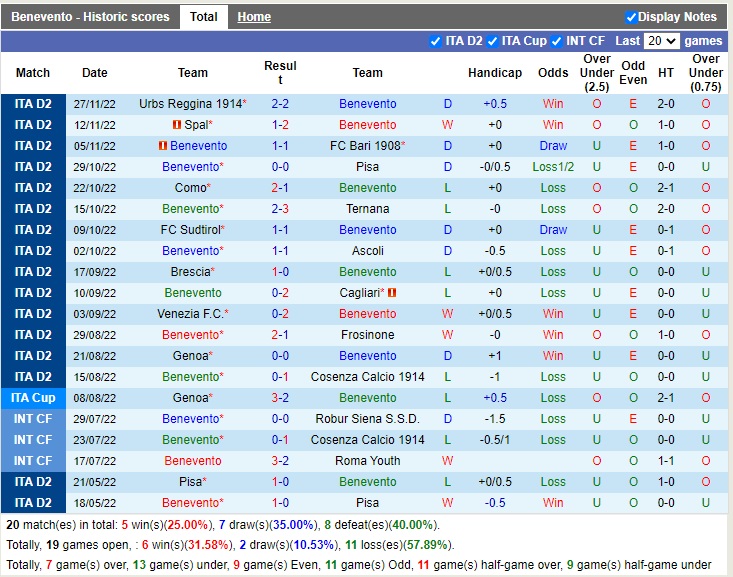Click Frosinone team name
733x577 pixels.
367,335
